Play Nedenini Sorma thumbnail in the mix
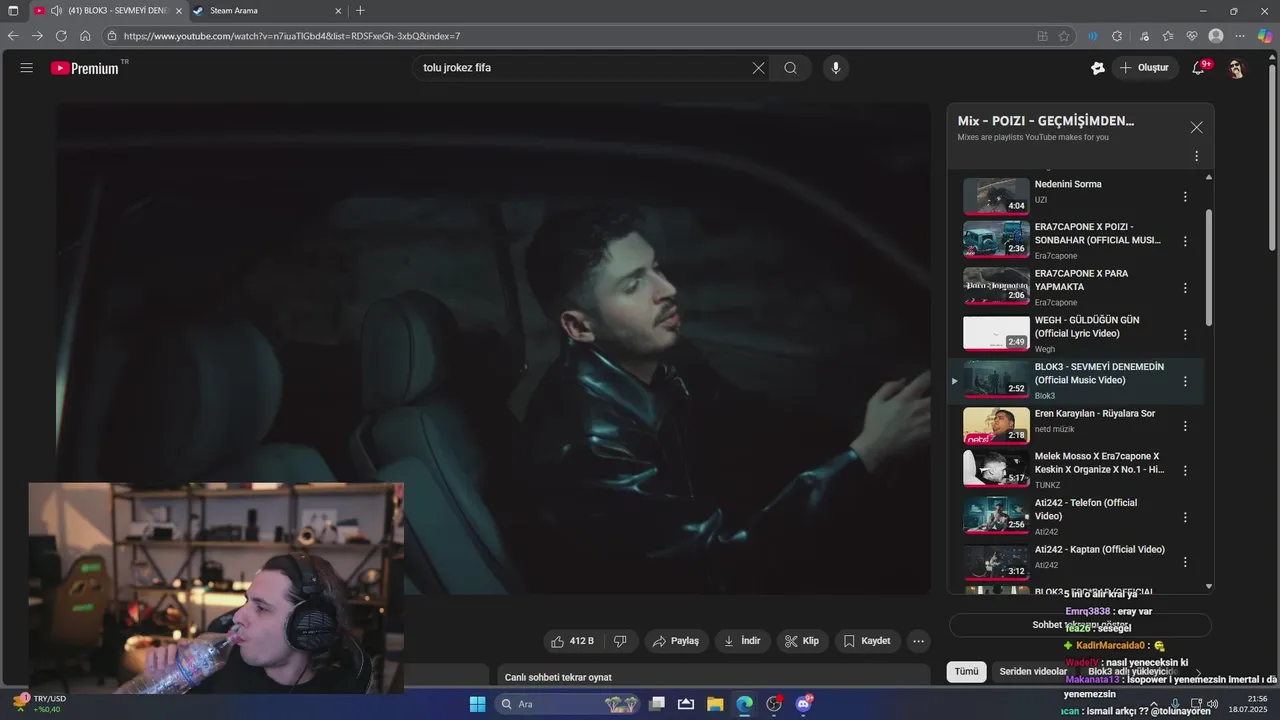The height and width of the screenshot is (720, 1280). coord(996,197)
